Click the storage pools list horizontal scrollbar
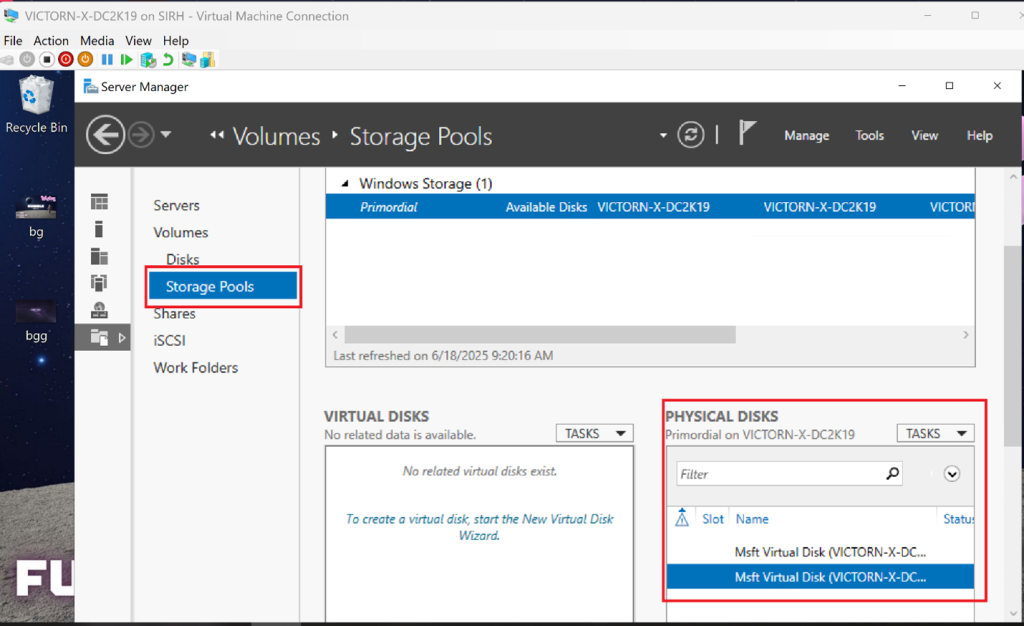 click(x=539, y=334)
